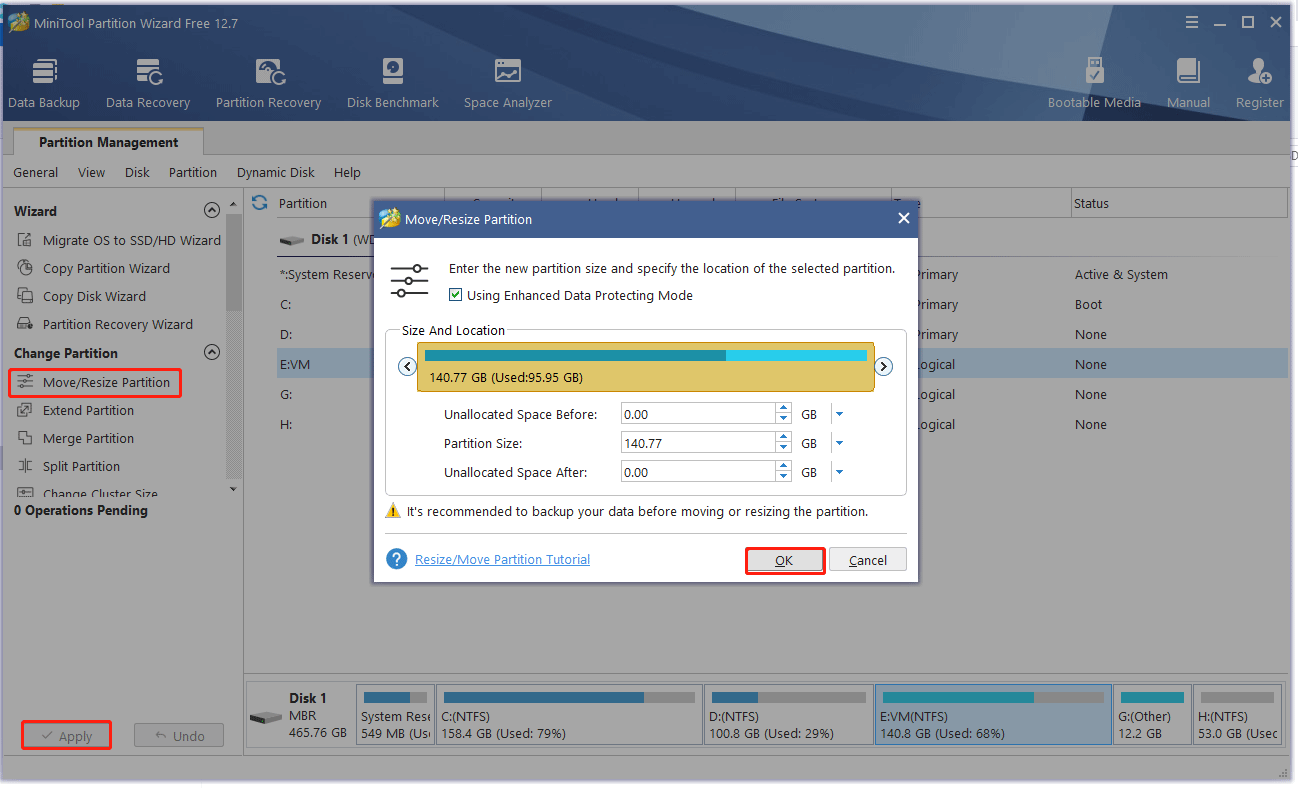
Task: Click the Unallocated Space Before field
Action: coord(698,414)
